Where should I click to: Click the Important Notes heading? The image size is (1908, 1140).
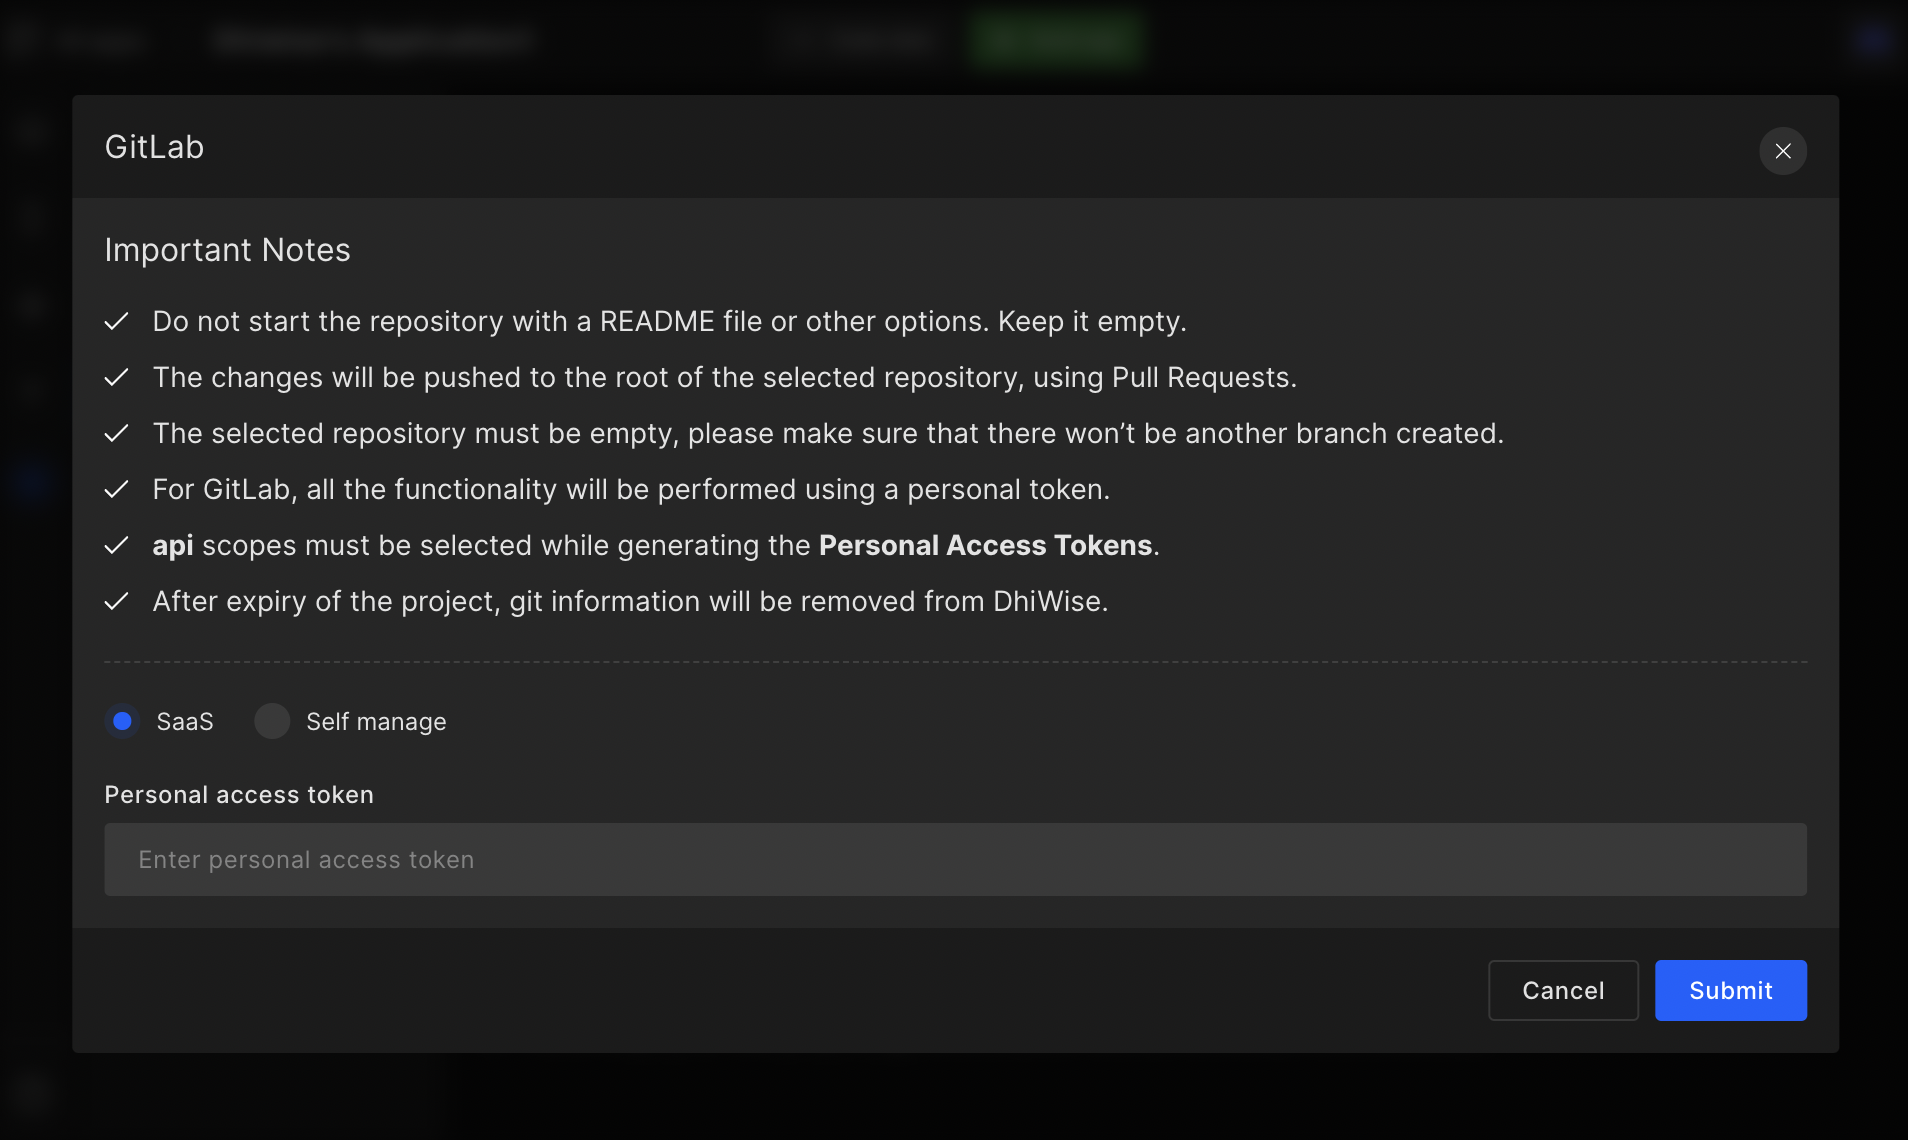pos(228,250)
